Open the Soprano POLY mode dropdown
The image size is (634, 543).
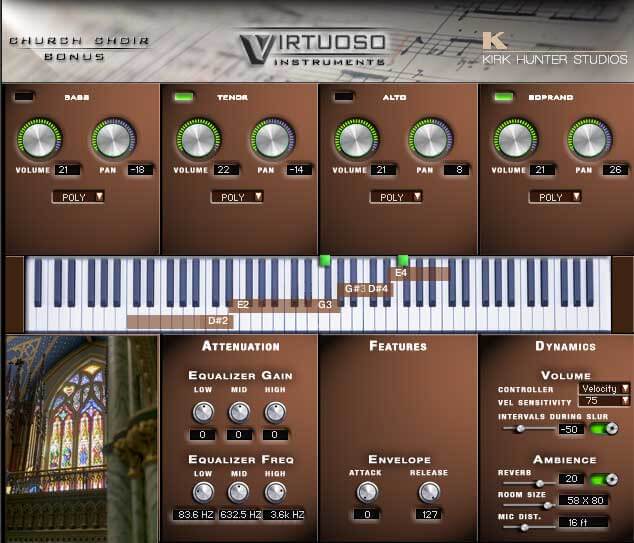tap(555, 197)
